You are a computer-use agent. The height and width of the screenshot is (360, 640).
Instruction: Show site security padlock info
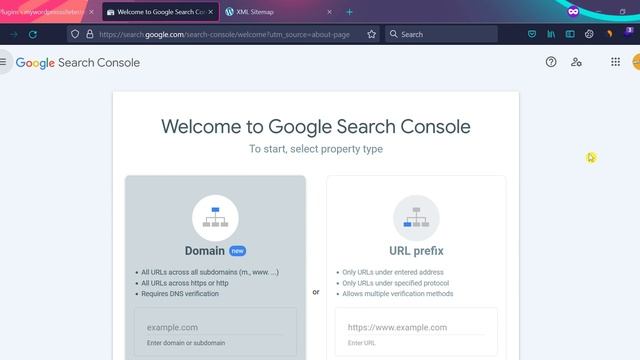click(90, 34)
